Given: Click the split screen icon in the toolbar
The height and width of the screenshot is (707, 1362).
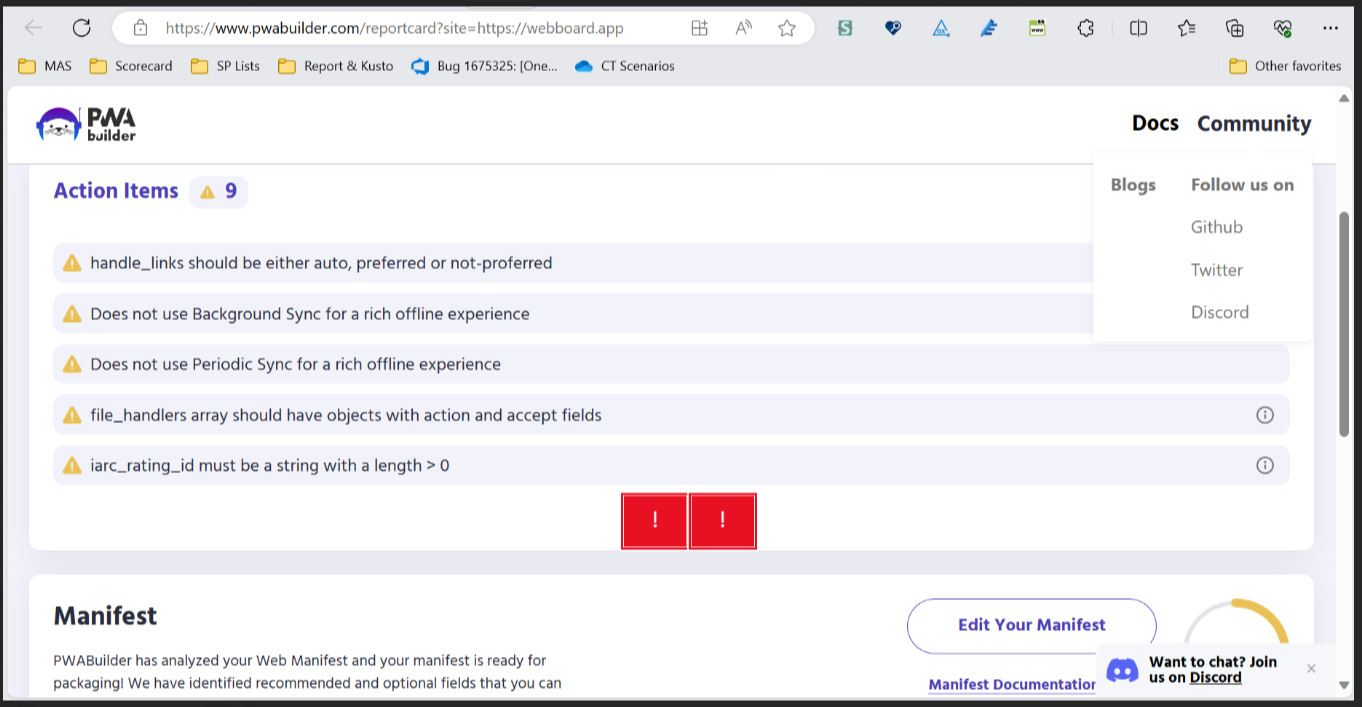Looking at the screenshot, I should tap(1137, 28).
